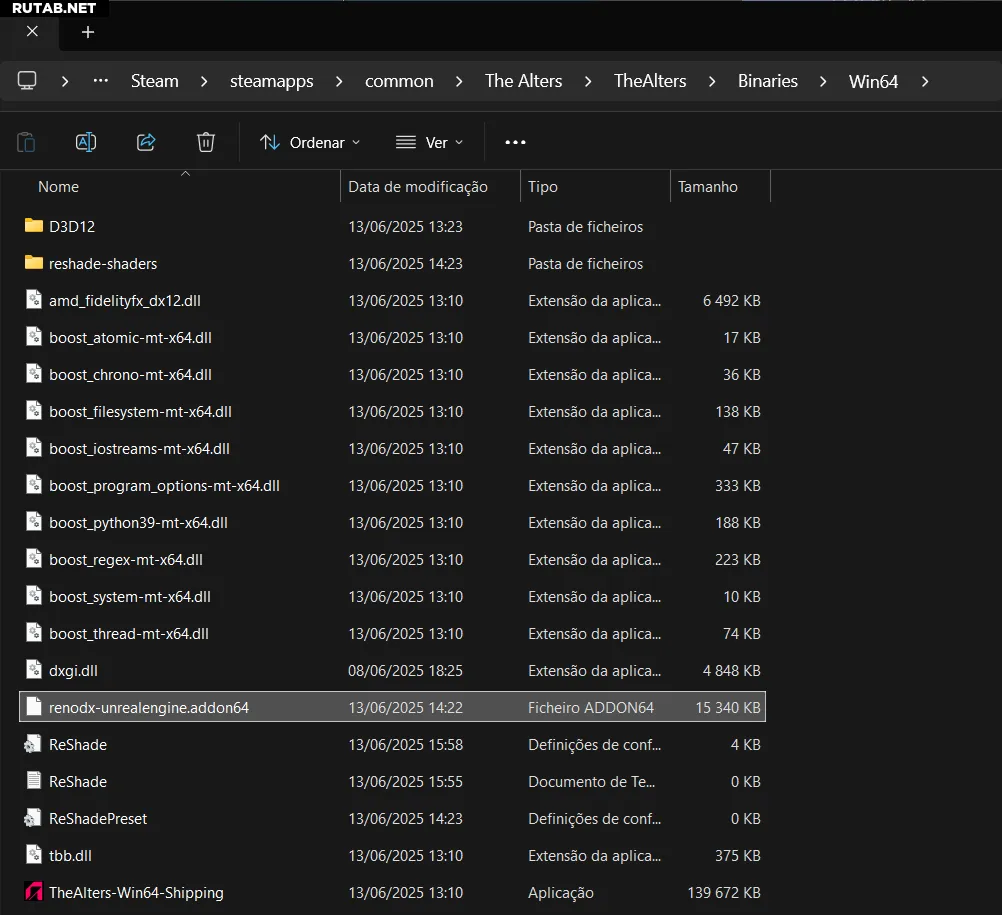Select the boost_filesystem-mt-x64.dll file name

pyautogui.click(x=141, y=411)
